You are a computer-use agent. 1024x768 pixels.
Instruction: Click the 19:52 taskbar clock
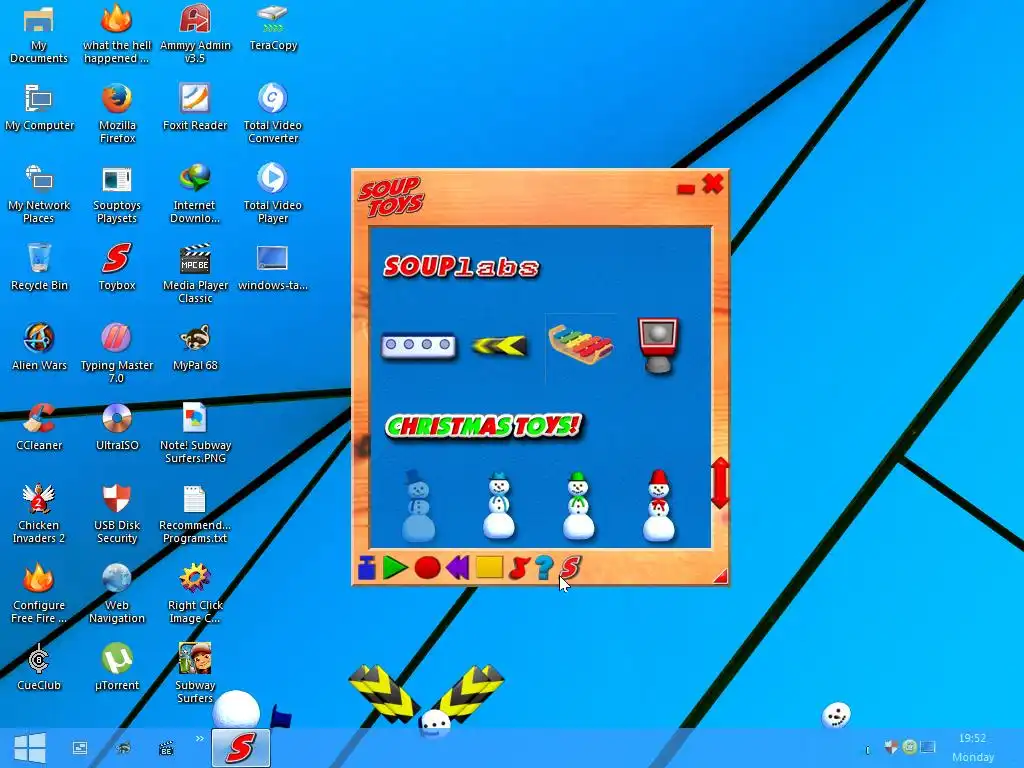click(972, 739)
